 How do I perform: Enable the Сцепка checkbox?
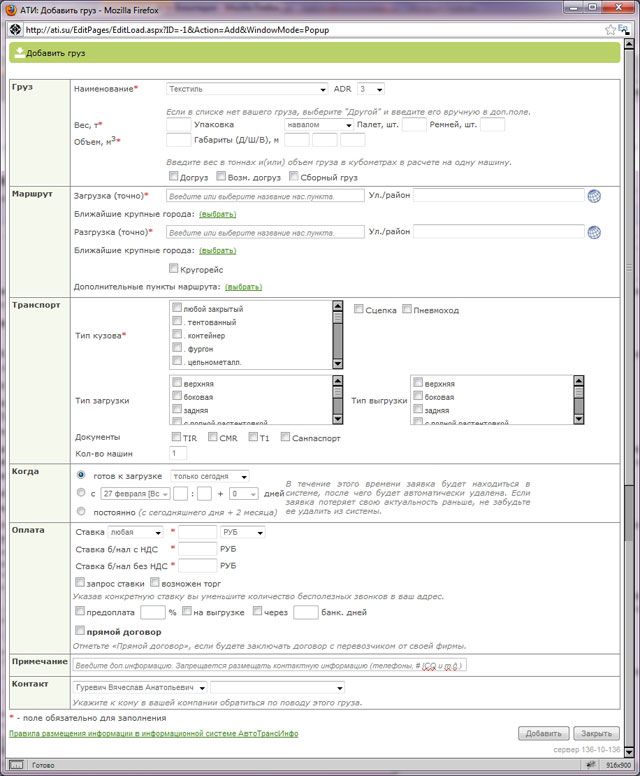(359, 309)
